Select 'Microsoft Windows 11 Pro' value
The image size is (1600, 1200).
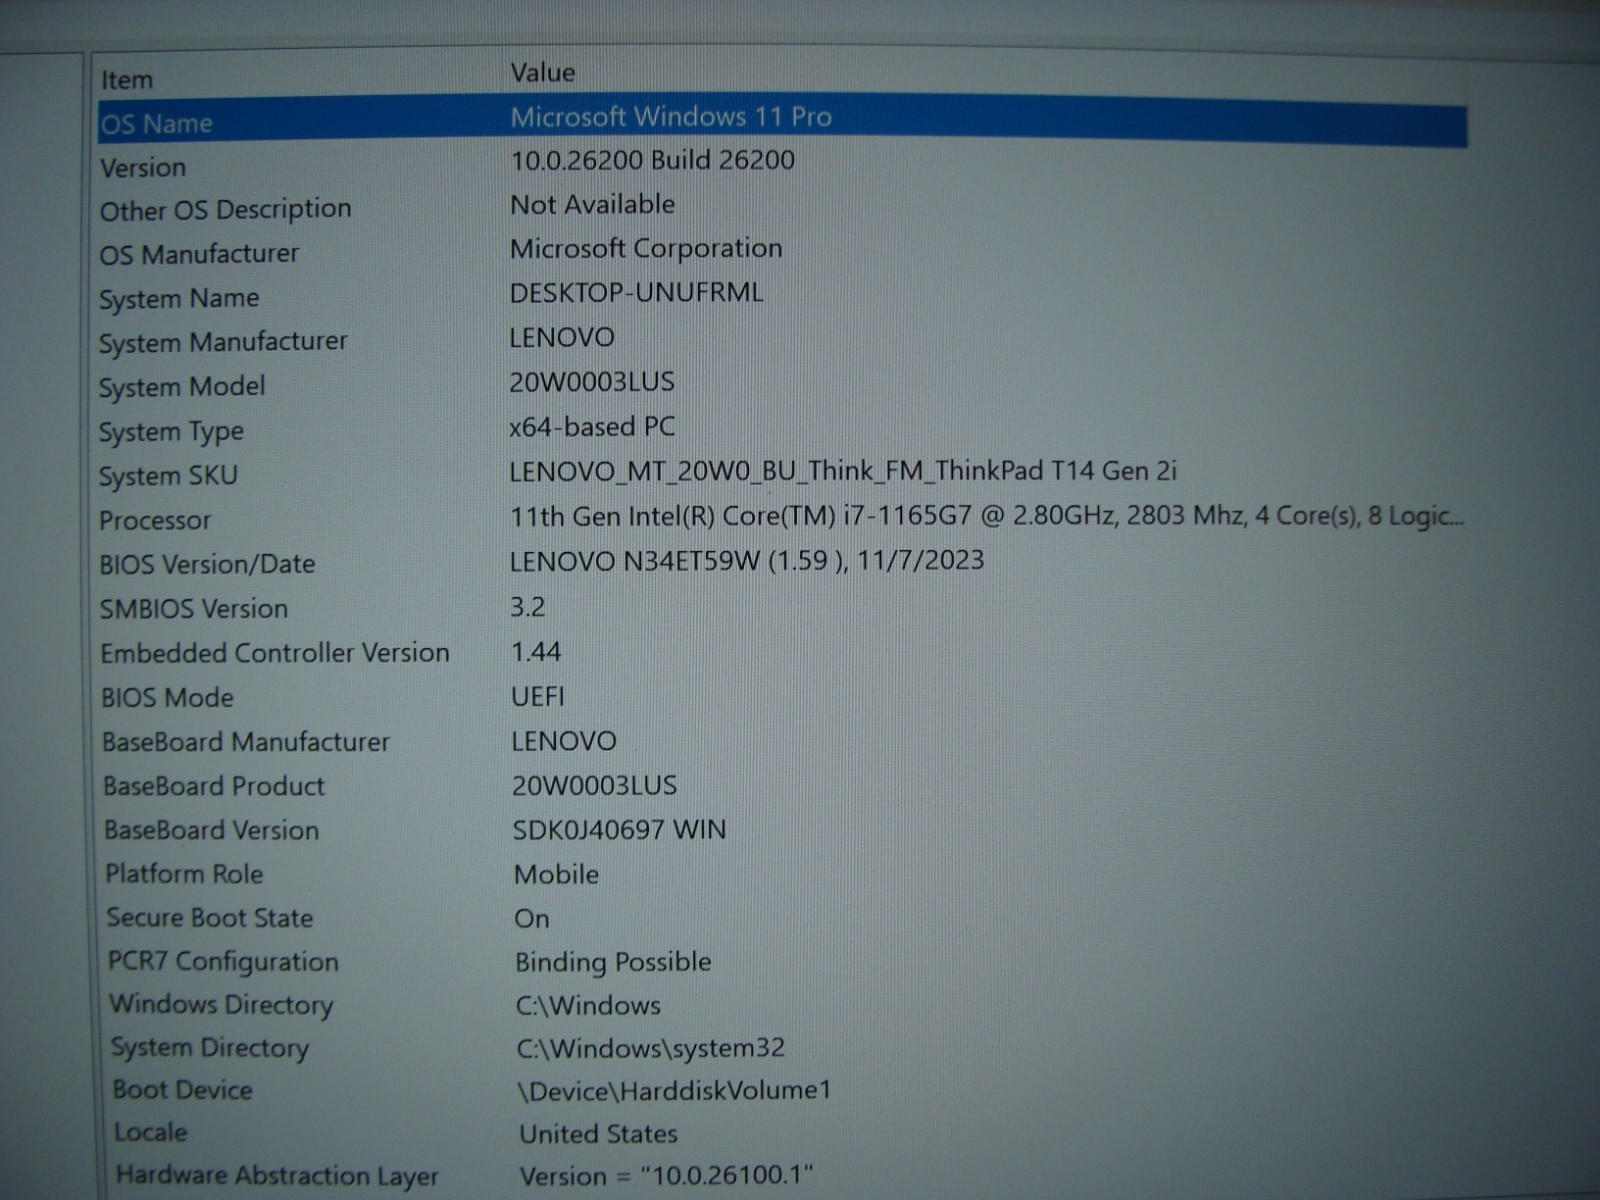671,116
